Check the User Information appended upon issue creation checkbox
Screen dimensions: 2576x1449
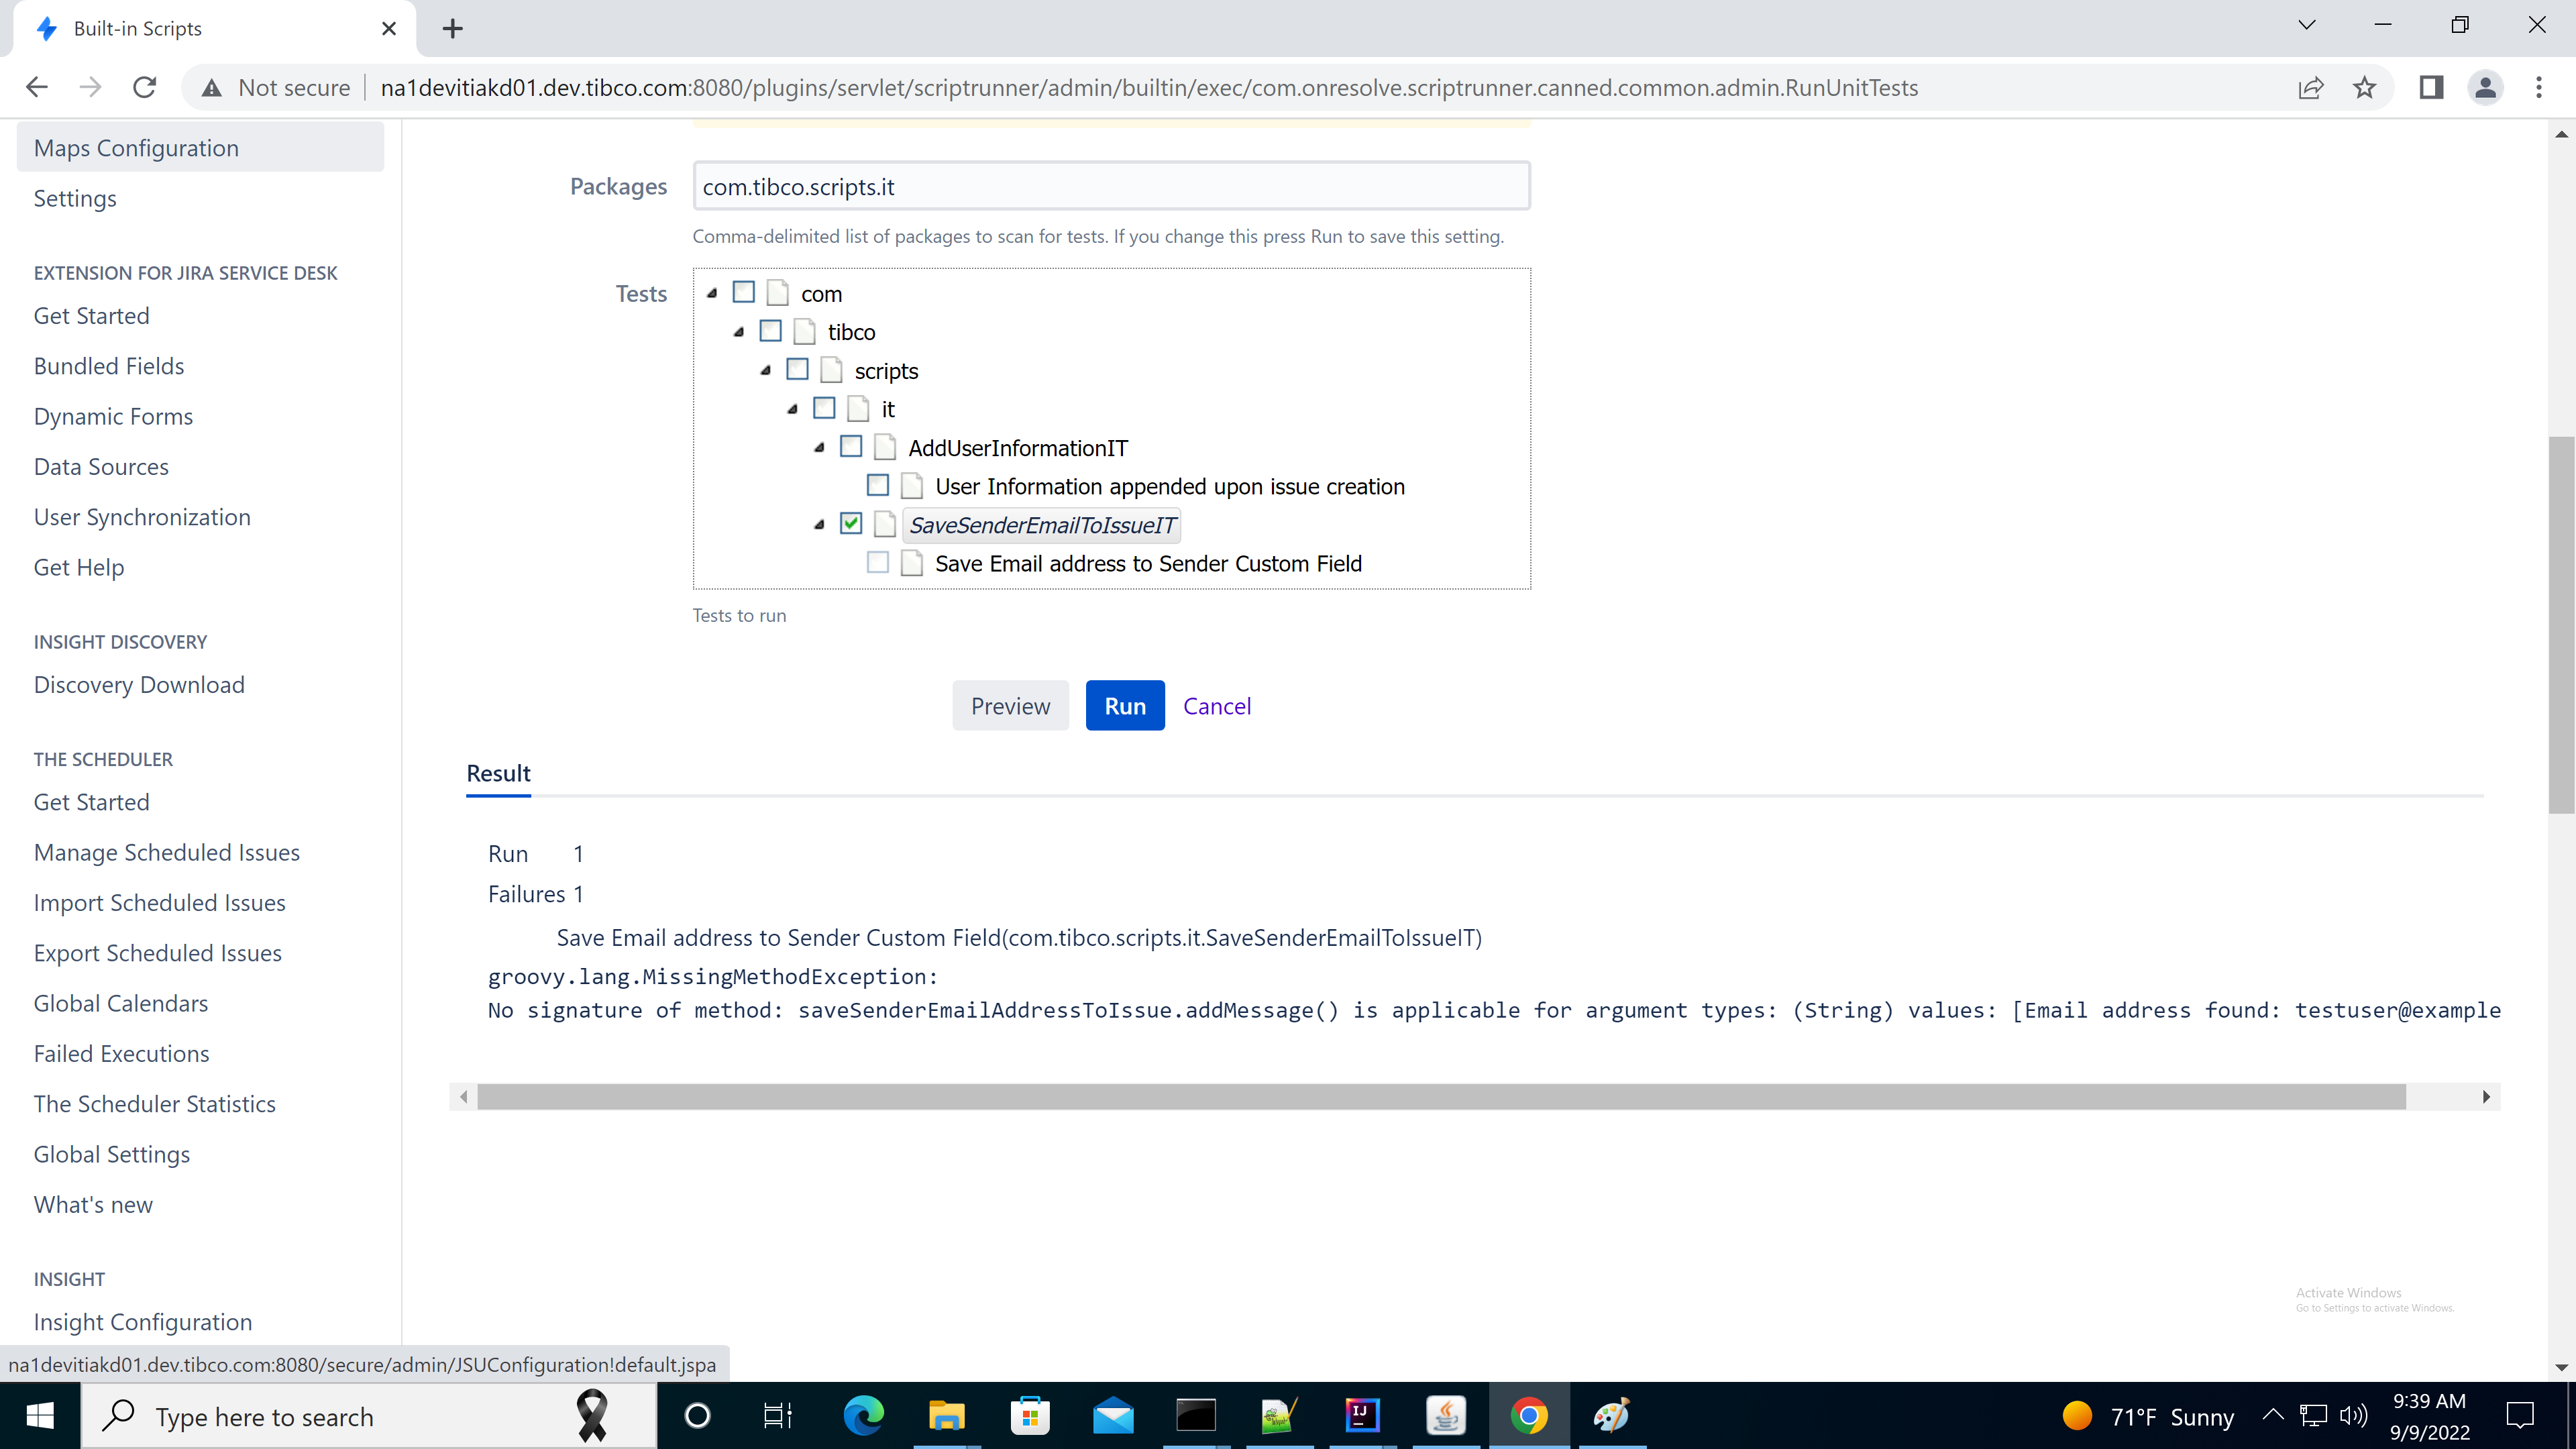point(878,486)
